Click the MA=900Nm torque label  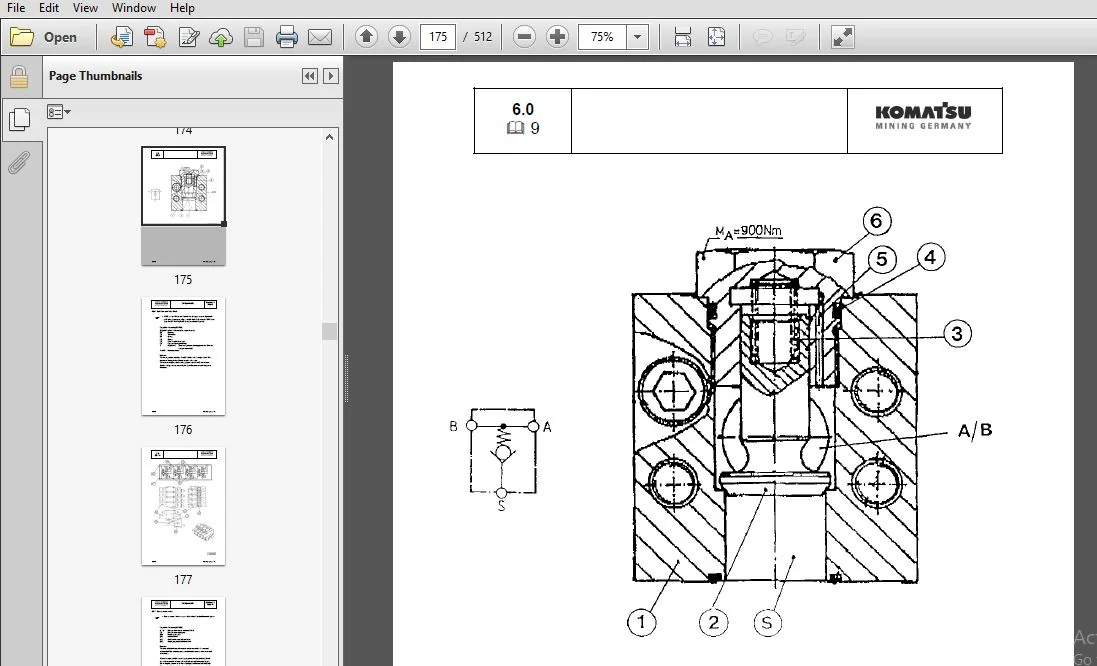[x=748, y=232]
